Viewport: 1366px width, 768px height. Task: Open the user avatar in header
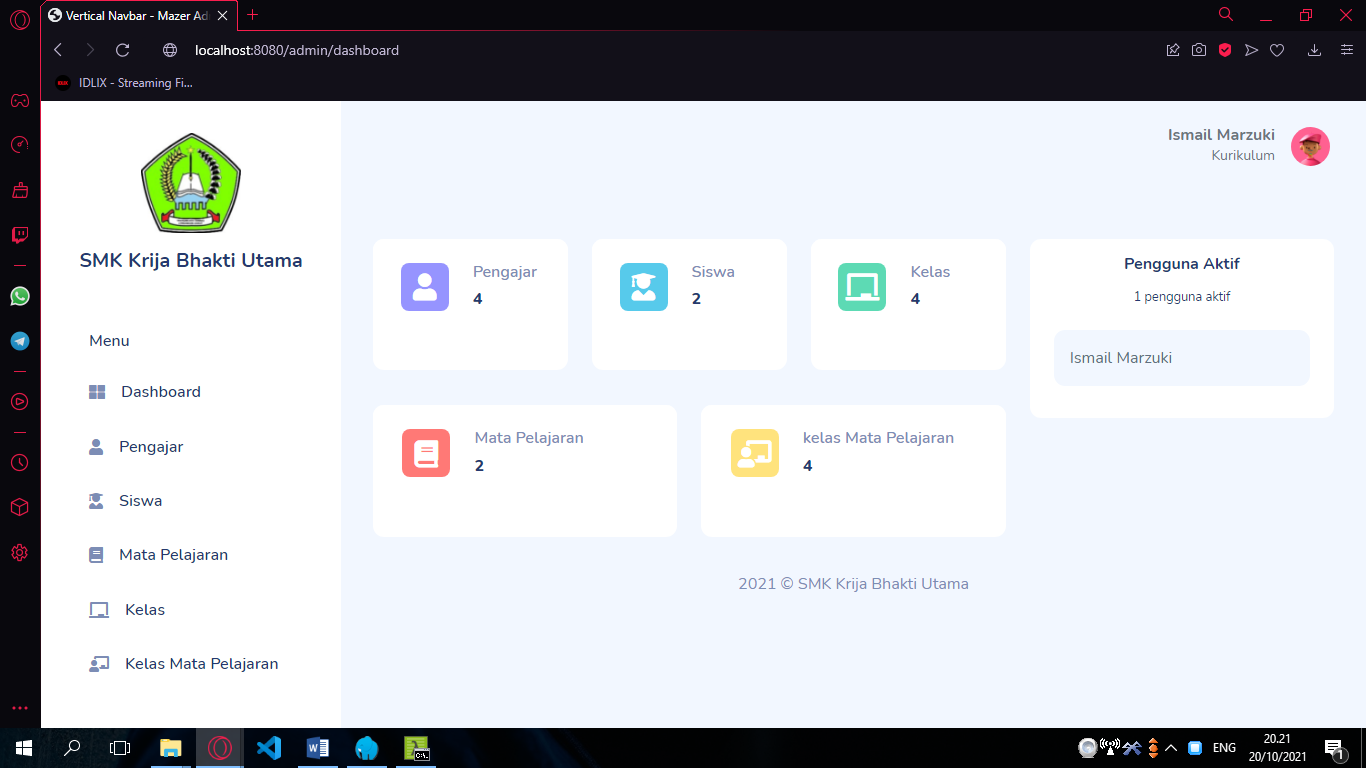[1310, 146]
